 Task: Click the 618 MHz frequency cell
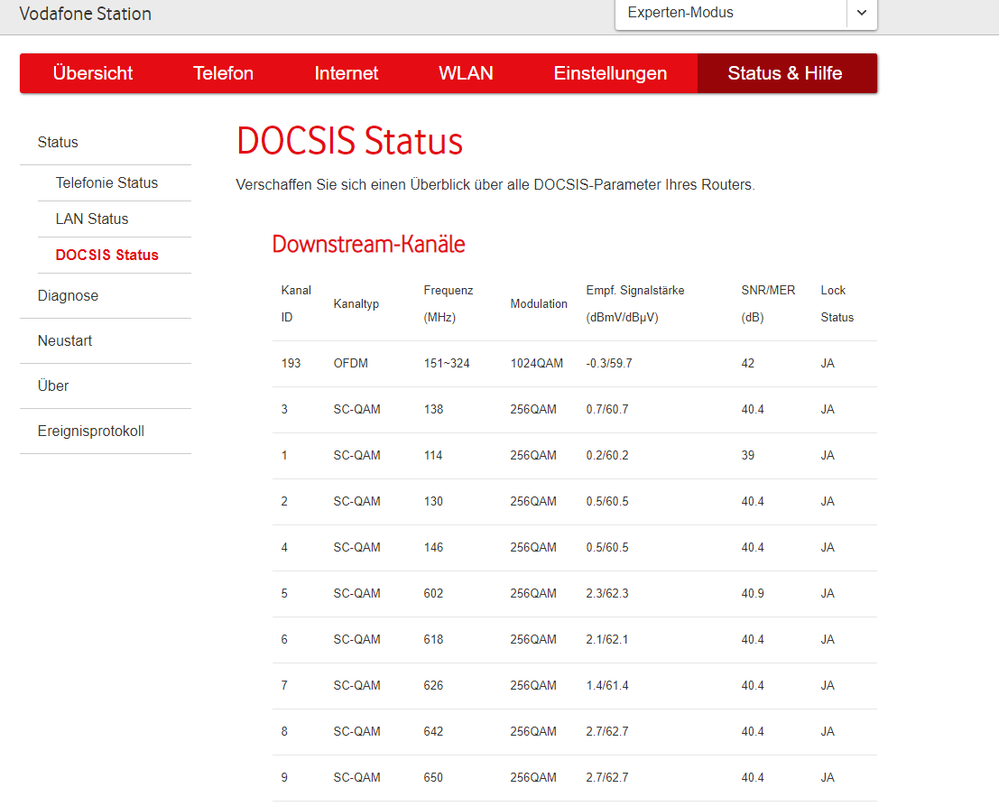click(433, 639)
